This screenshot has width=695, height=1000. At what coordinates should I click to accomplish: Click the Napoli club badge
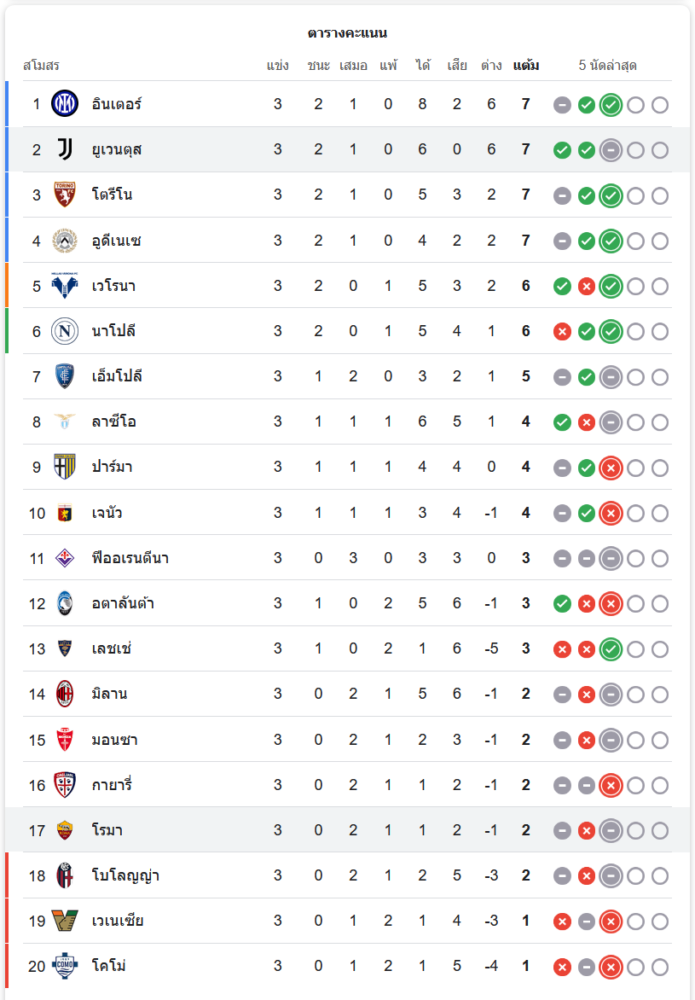(x=65, y=331)
